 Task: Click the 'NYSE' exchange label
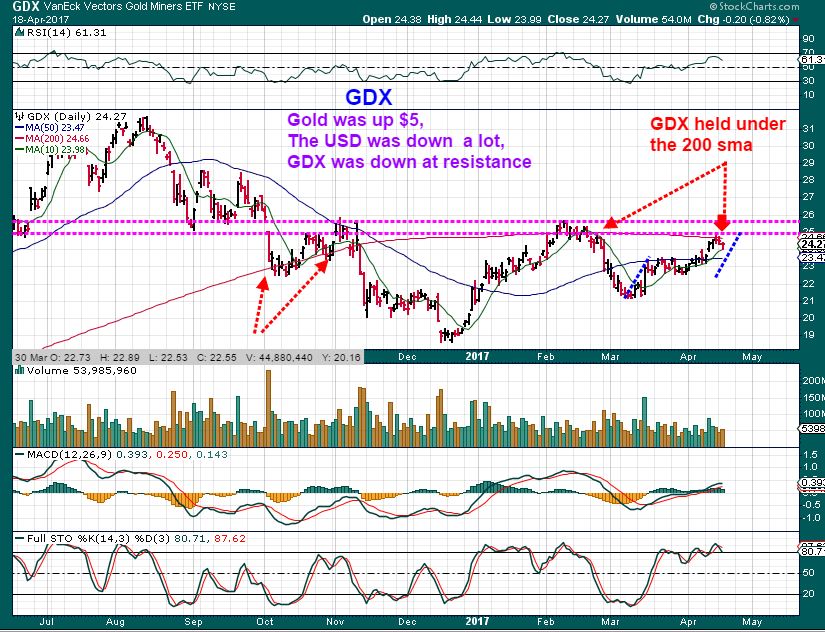point(222,7)
